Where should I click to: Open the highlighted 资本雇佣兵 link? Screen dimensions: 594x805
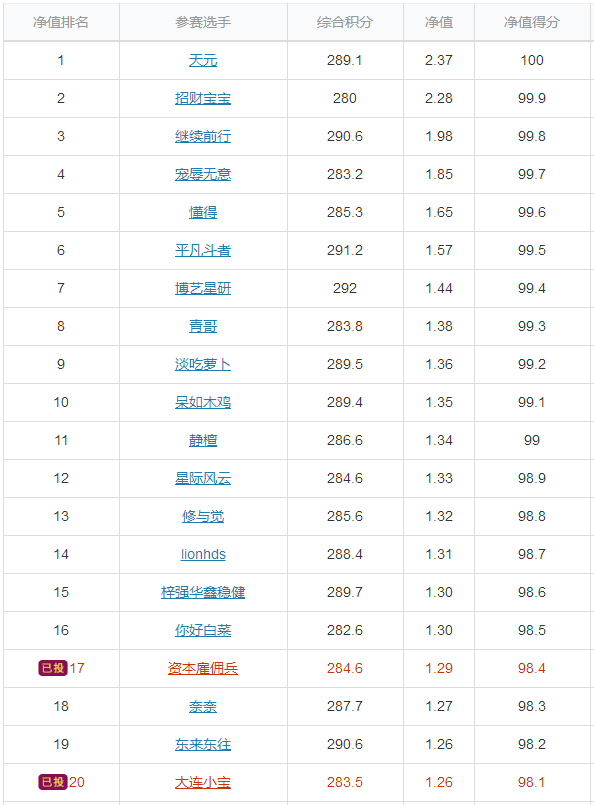[x=203, y=668]
